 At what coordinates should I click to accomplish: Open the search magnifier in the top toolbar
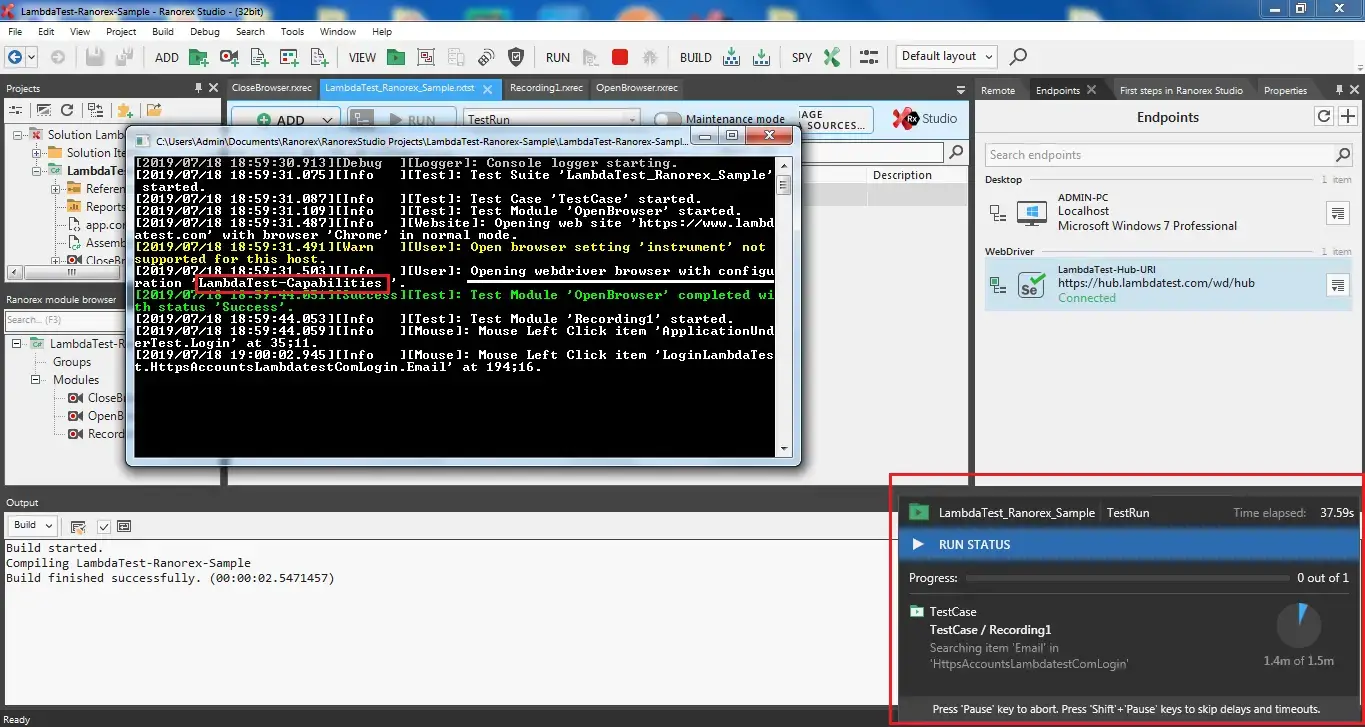coord(1018,57)
